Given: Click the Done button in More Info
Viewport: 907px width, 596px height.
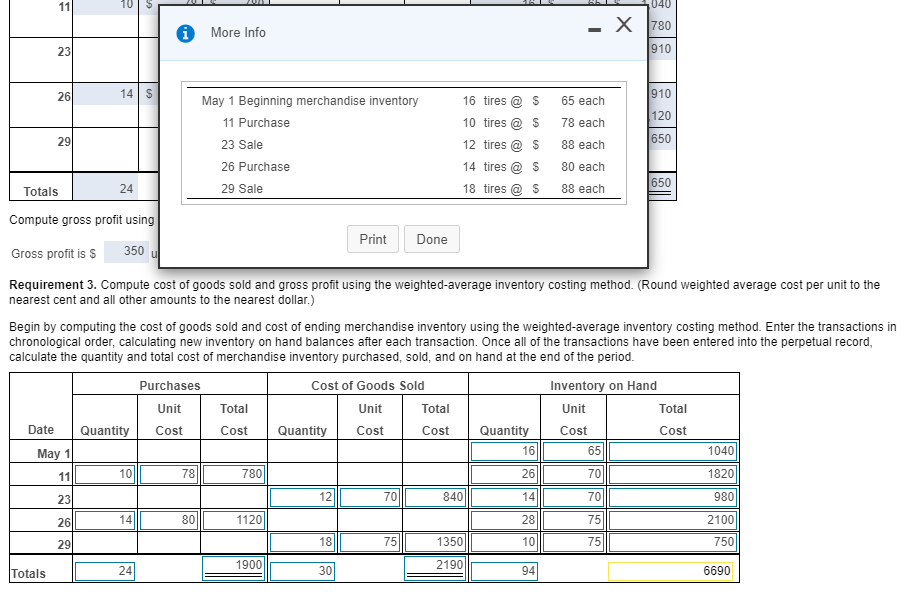Looking at the screenshot, I should 432,239.
